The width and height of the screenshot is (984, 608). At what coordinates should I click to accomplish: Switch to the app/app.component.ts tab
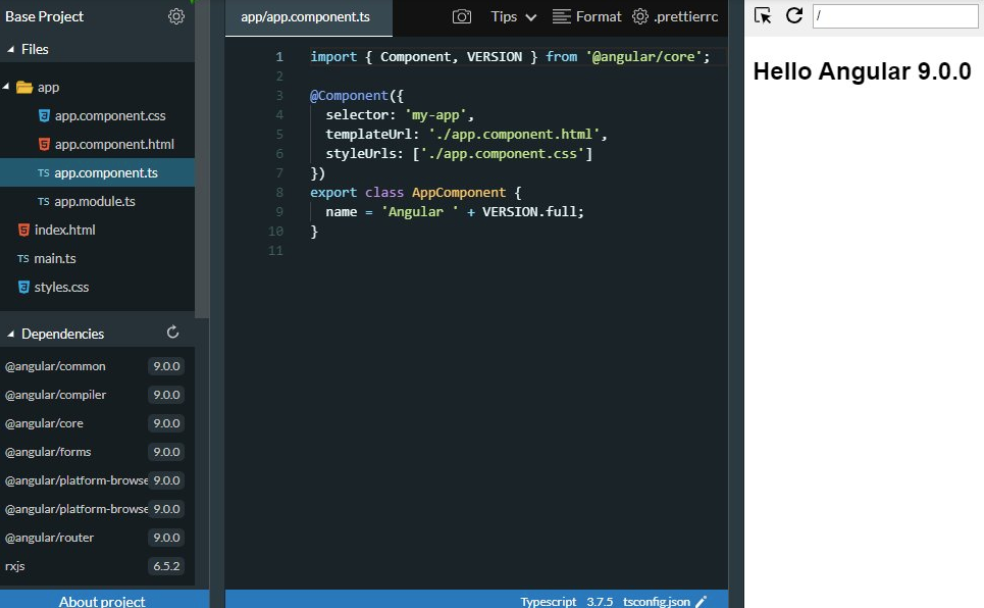pyautogui.click(x=306, y=16)
